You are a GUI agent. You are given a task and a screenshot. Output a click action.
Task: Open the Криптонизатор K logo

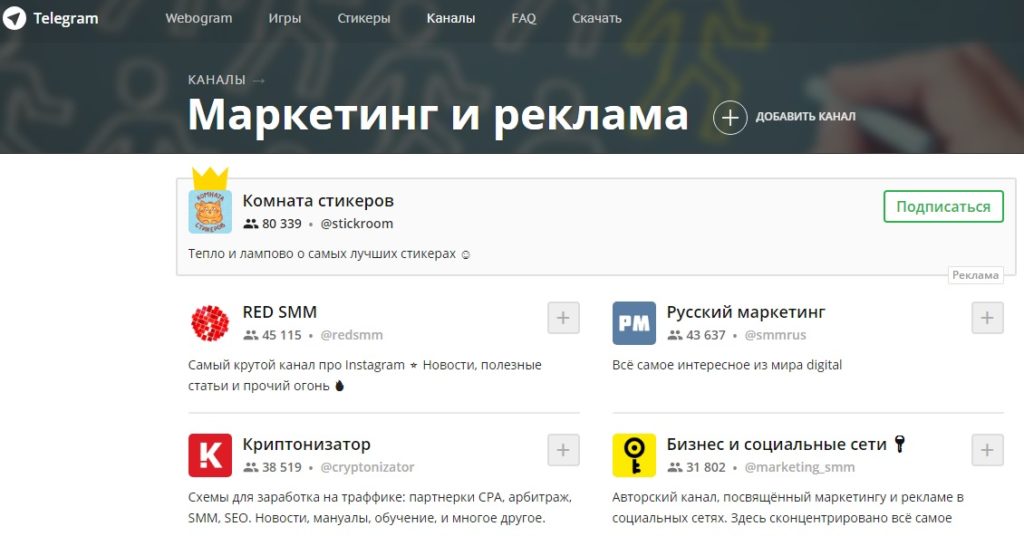pos(210,455)
